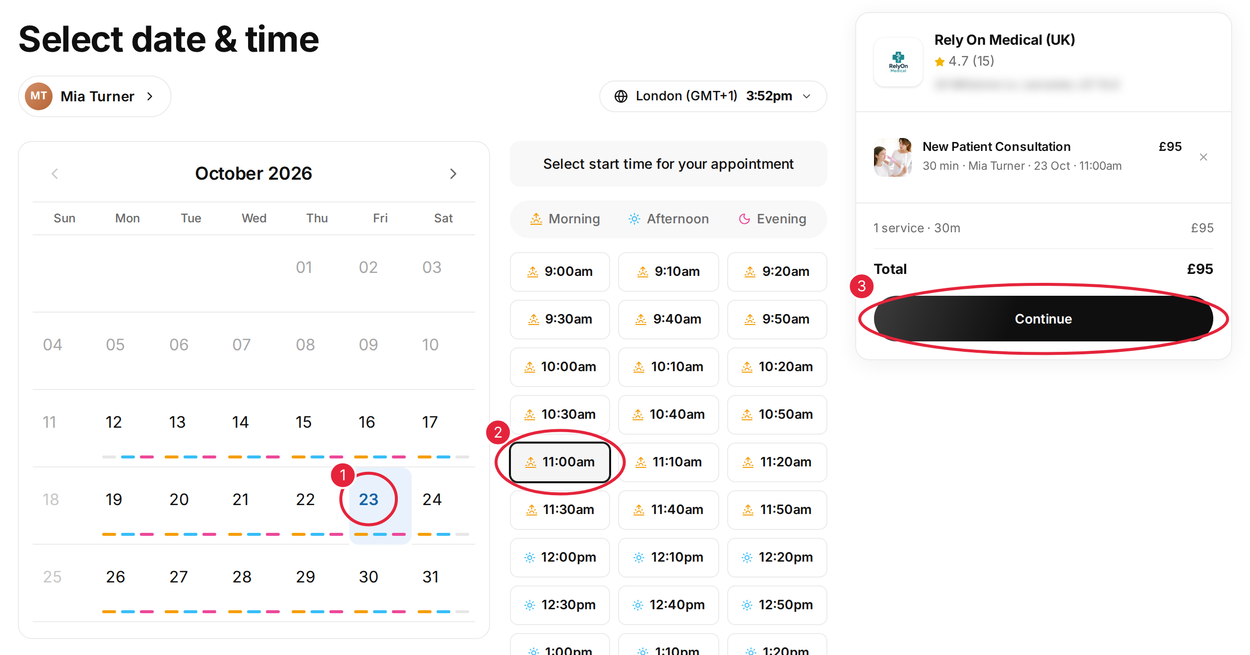Click Rely On Medical (UK) name
Image resolution: width=1250 pixels, height=655 pixels.
(1005, 40)
